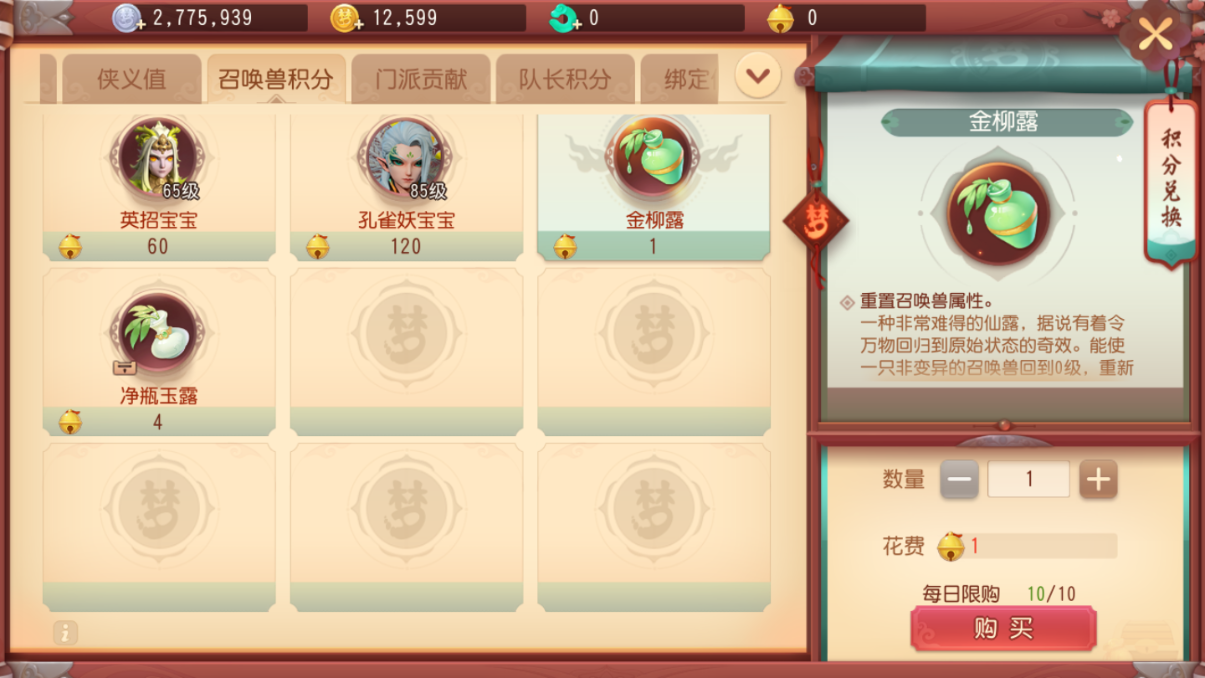This screenshot has width=1205, height=678.
Task: Switch to the 侠义值 tab
Action: [x=132, y=79]
